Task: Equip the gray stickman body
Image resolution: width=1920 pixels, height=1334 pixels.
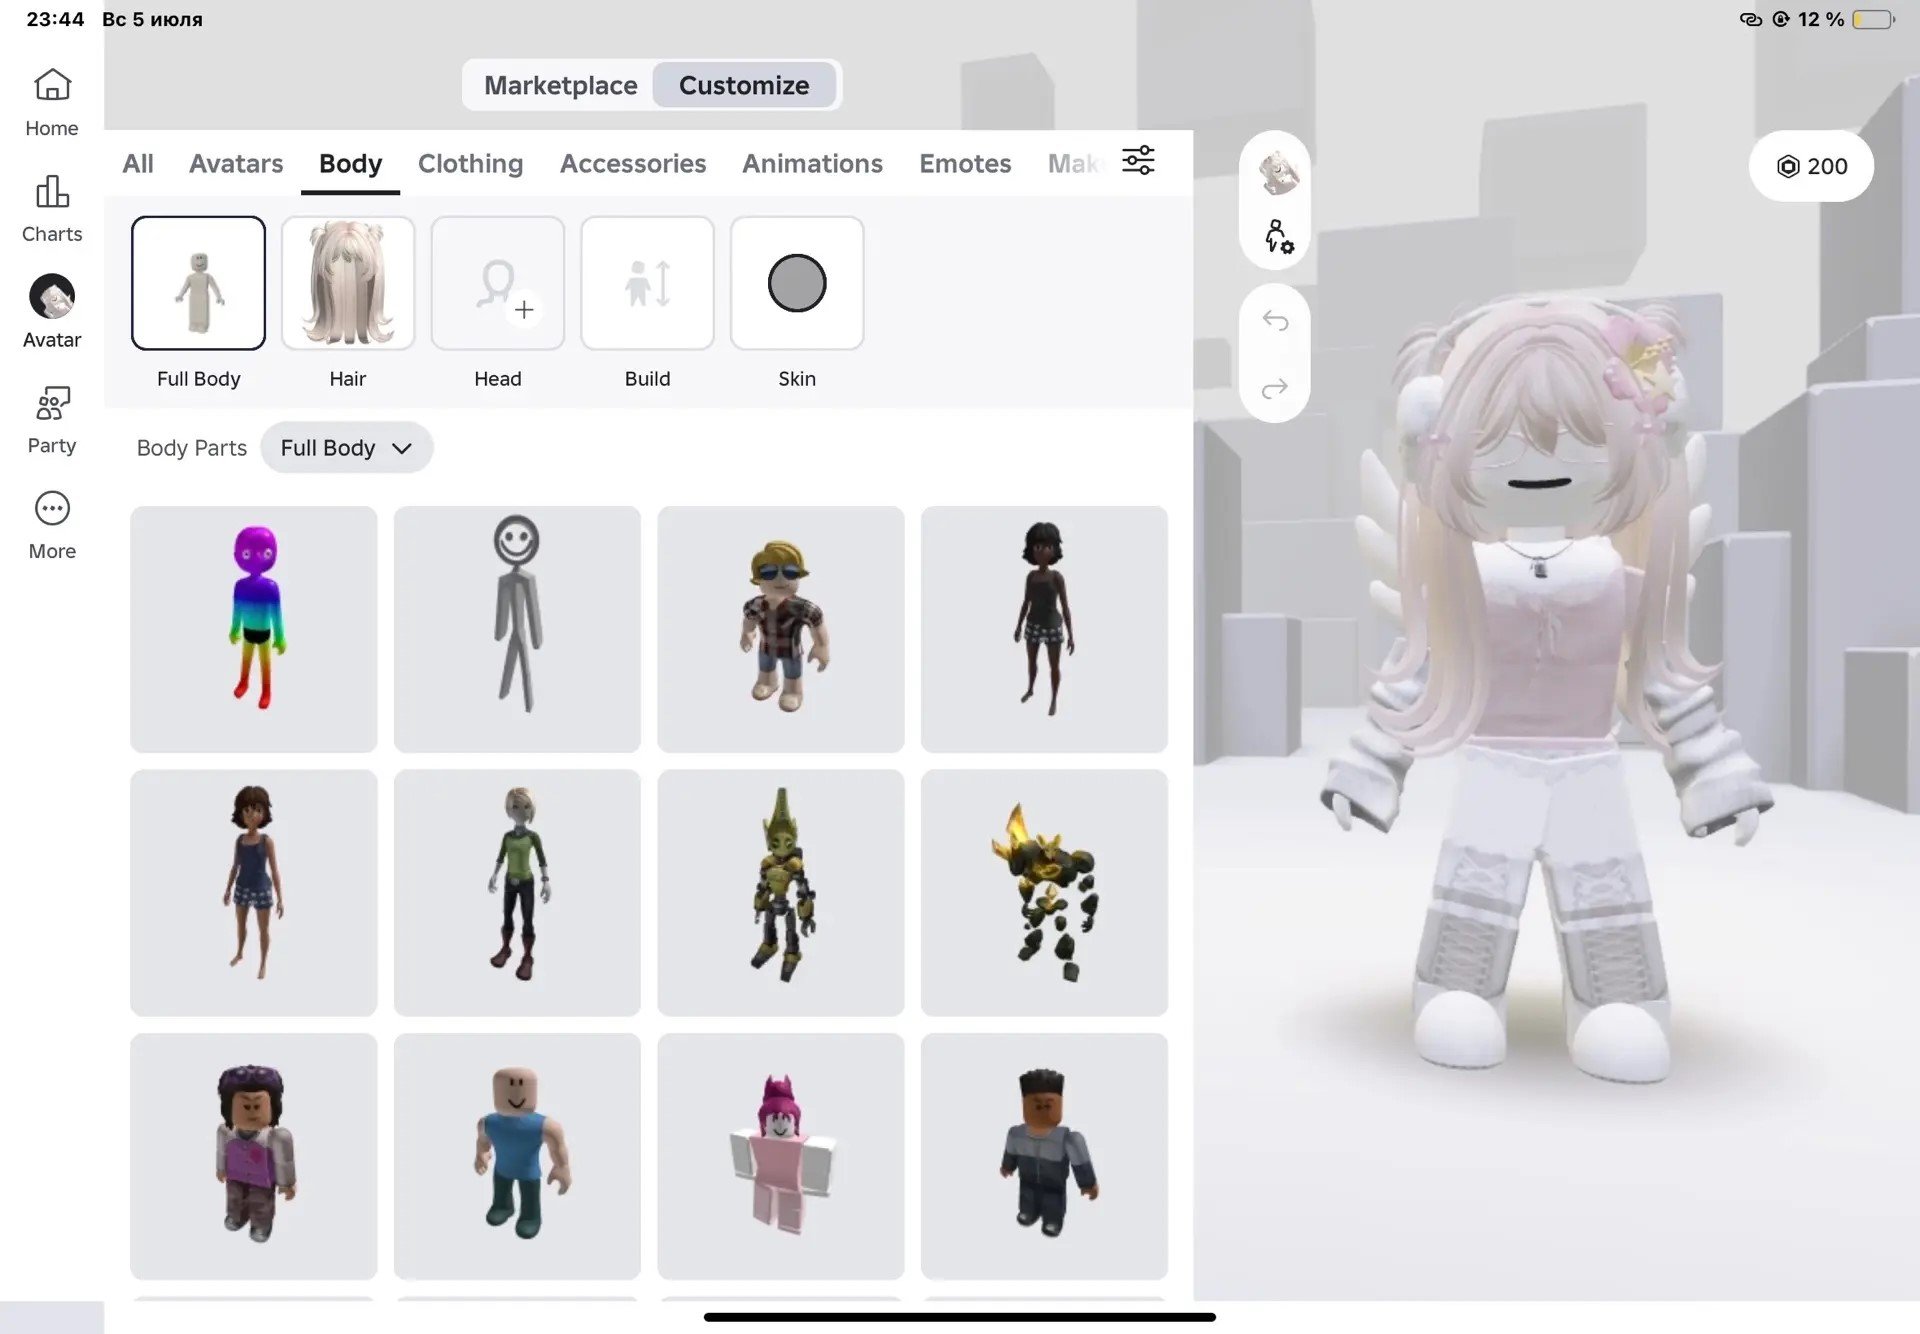Action: pos(517,629)
